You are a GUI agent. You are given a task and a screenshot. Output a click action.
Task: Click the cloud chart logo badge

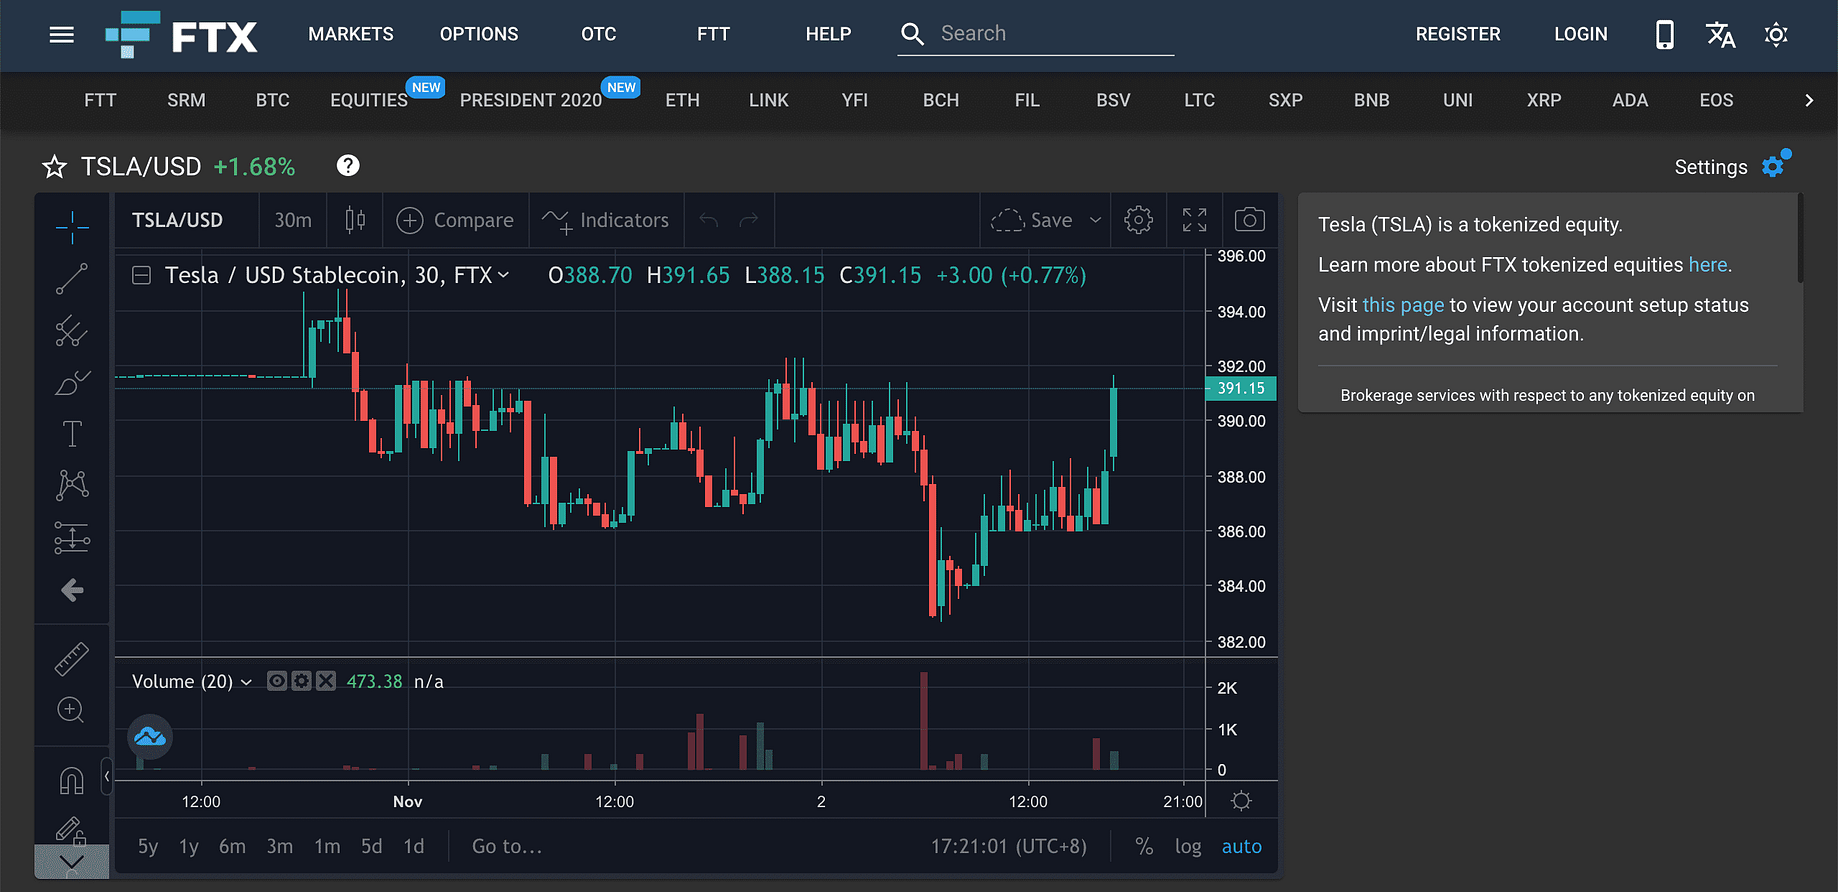click(x=150, y=738)
